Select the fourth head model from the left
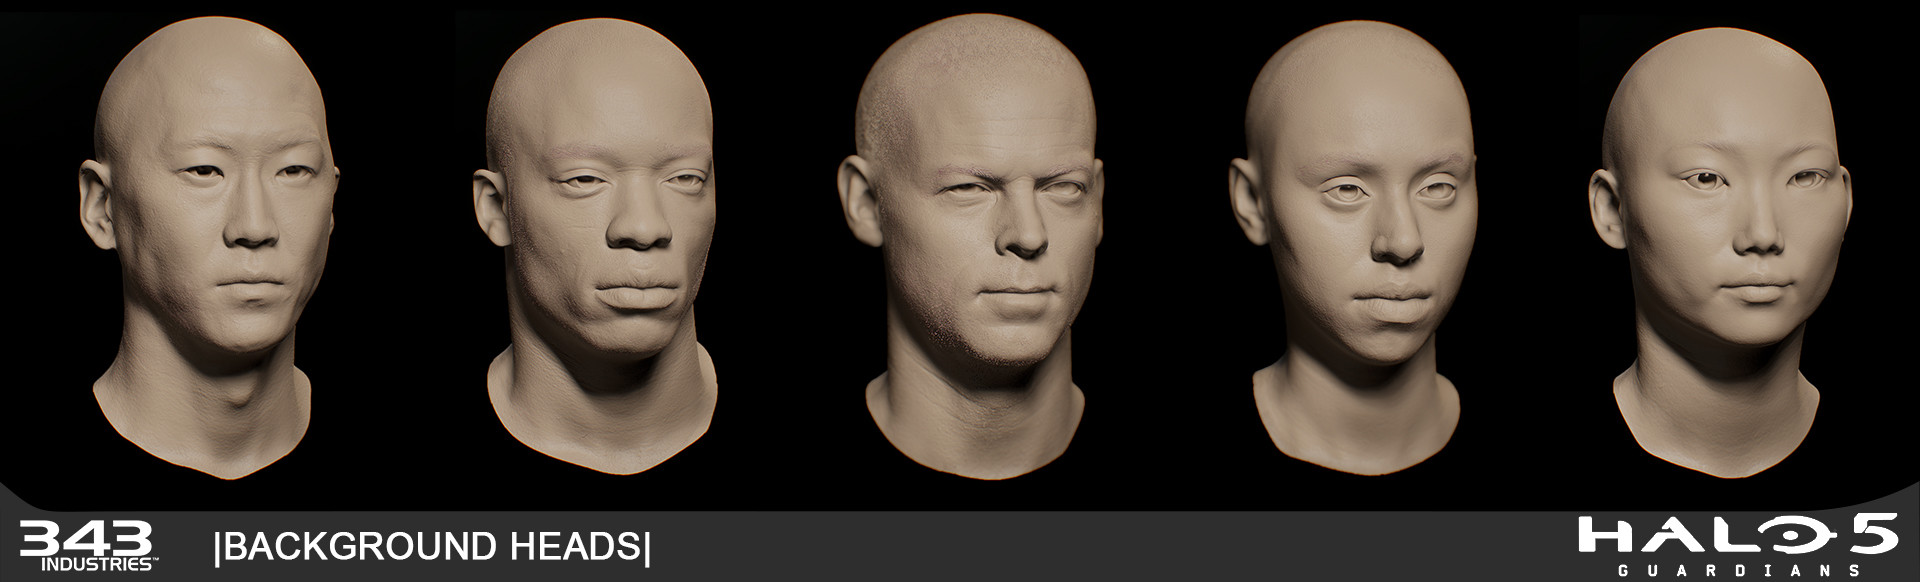The width and height of the screenshot is (1920, 582). pos(1355,240)
